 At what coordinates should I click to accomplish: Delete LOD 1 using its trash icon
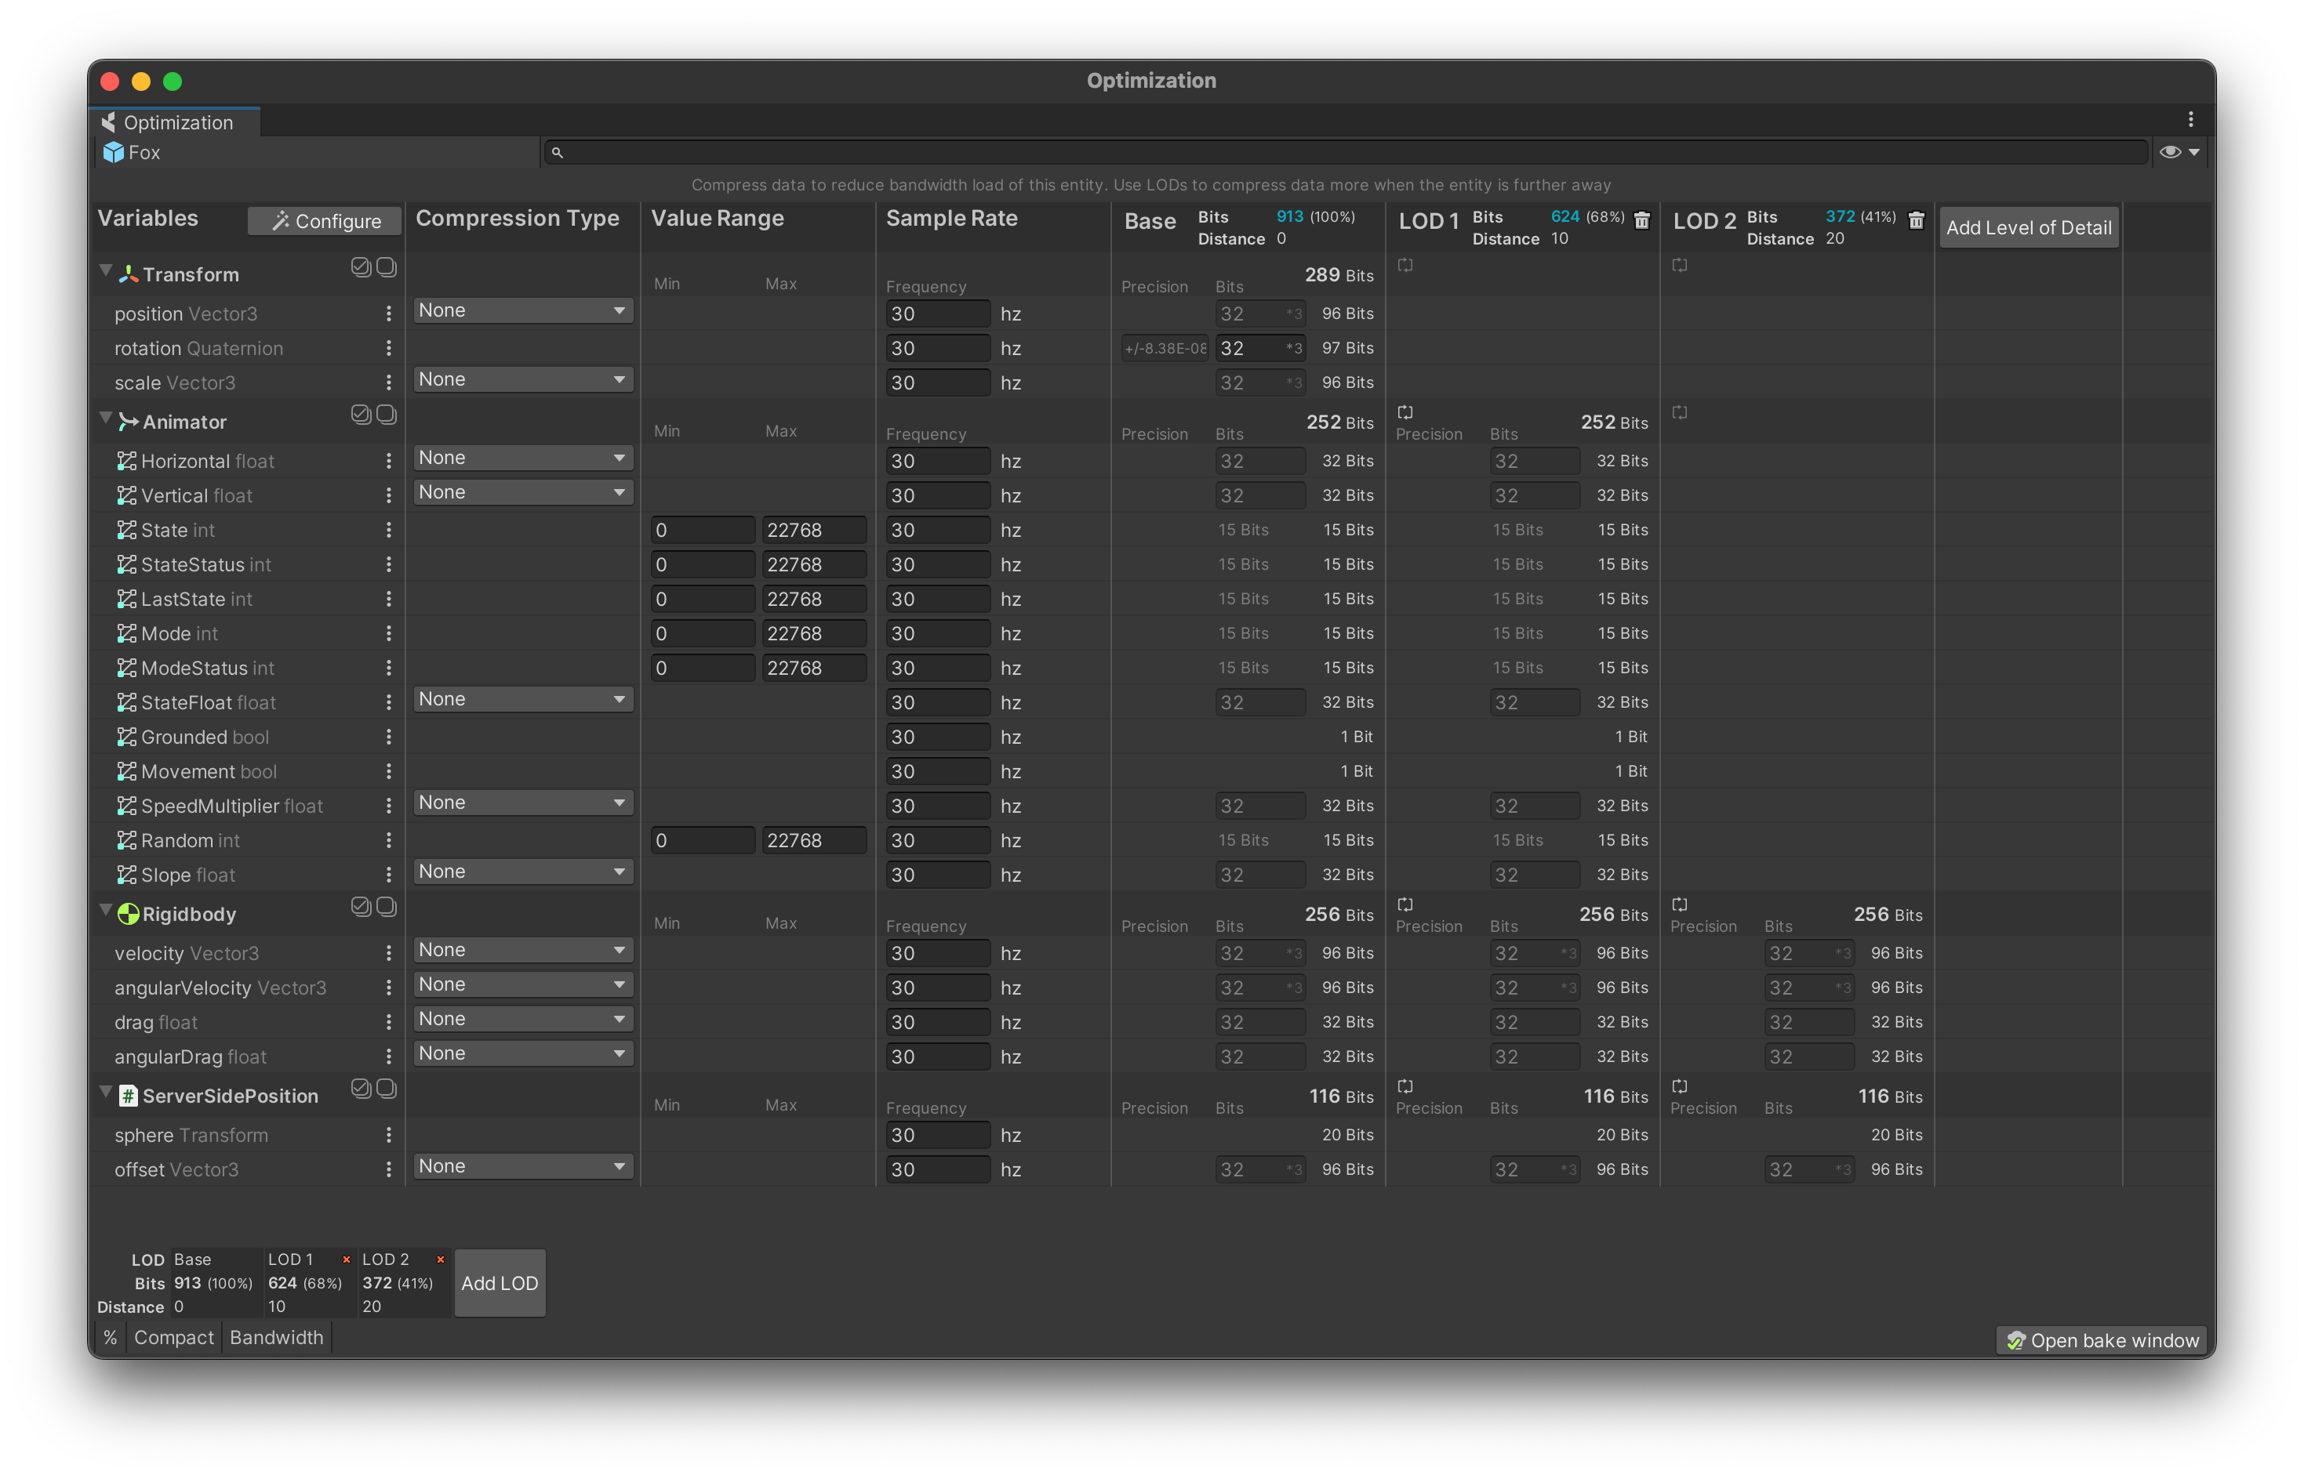1641,221
